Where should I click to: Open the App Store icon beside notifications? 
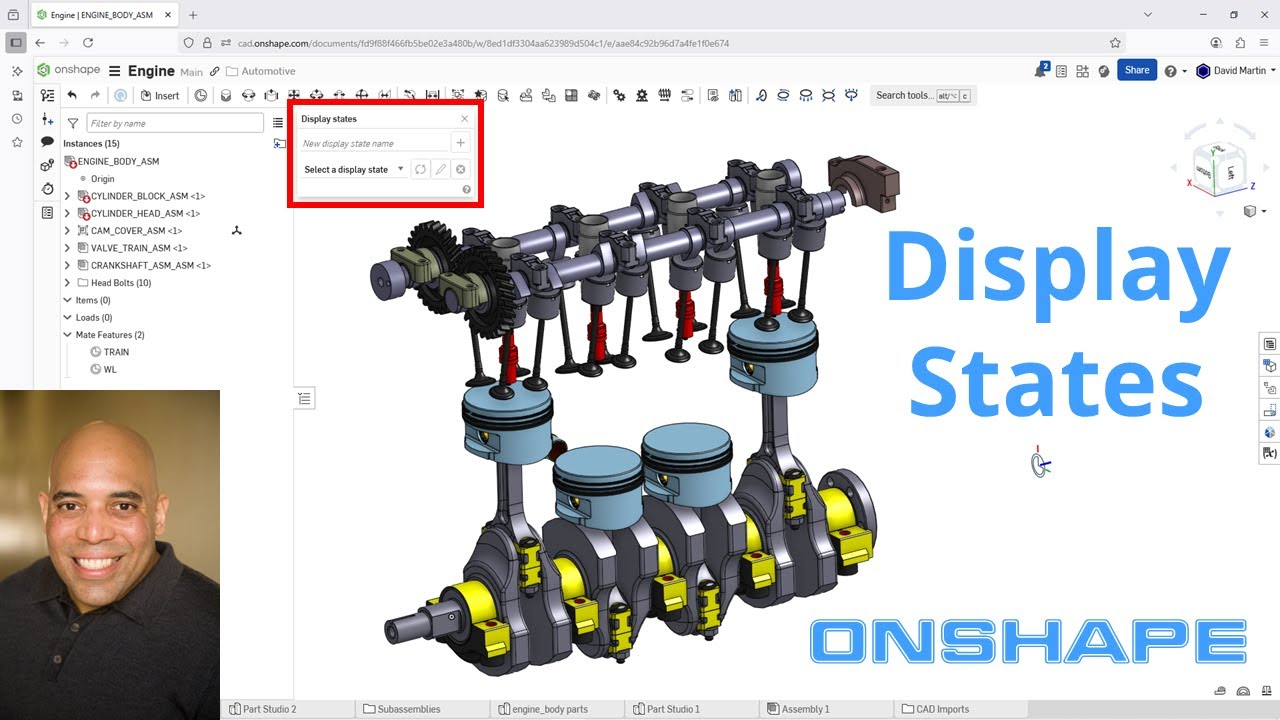click(x=1082, y=71)
